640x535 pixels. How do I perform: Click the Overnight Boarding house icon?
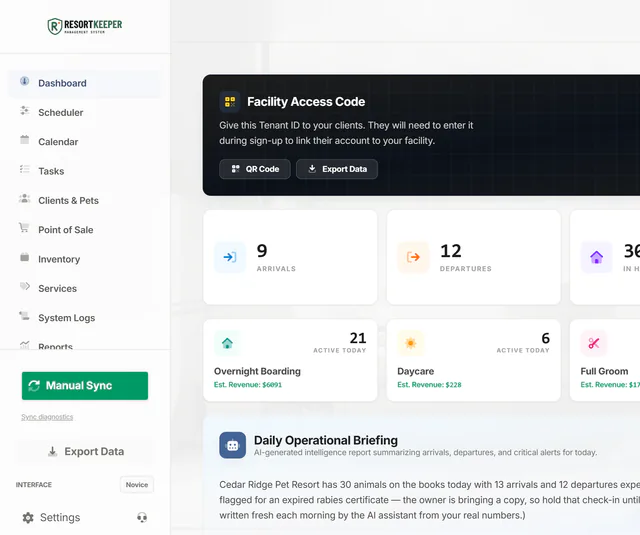point(227,343)
